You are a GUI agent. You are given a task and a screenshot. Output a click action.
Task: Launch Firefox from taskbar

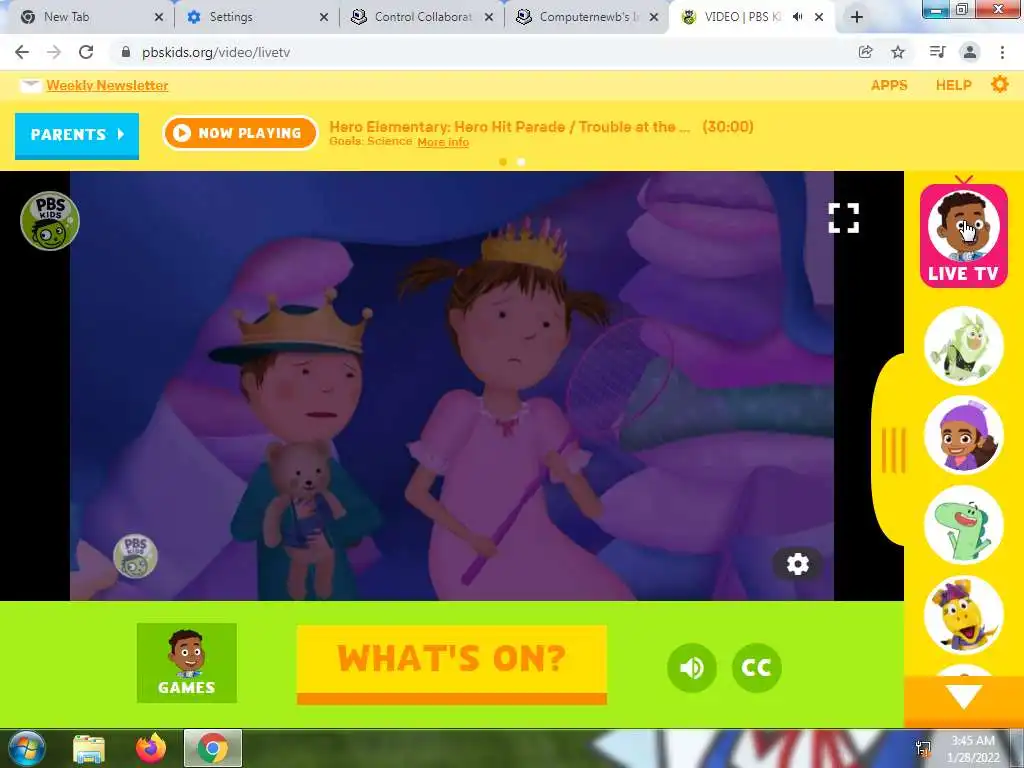pos(151,748)
